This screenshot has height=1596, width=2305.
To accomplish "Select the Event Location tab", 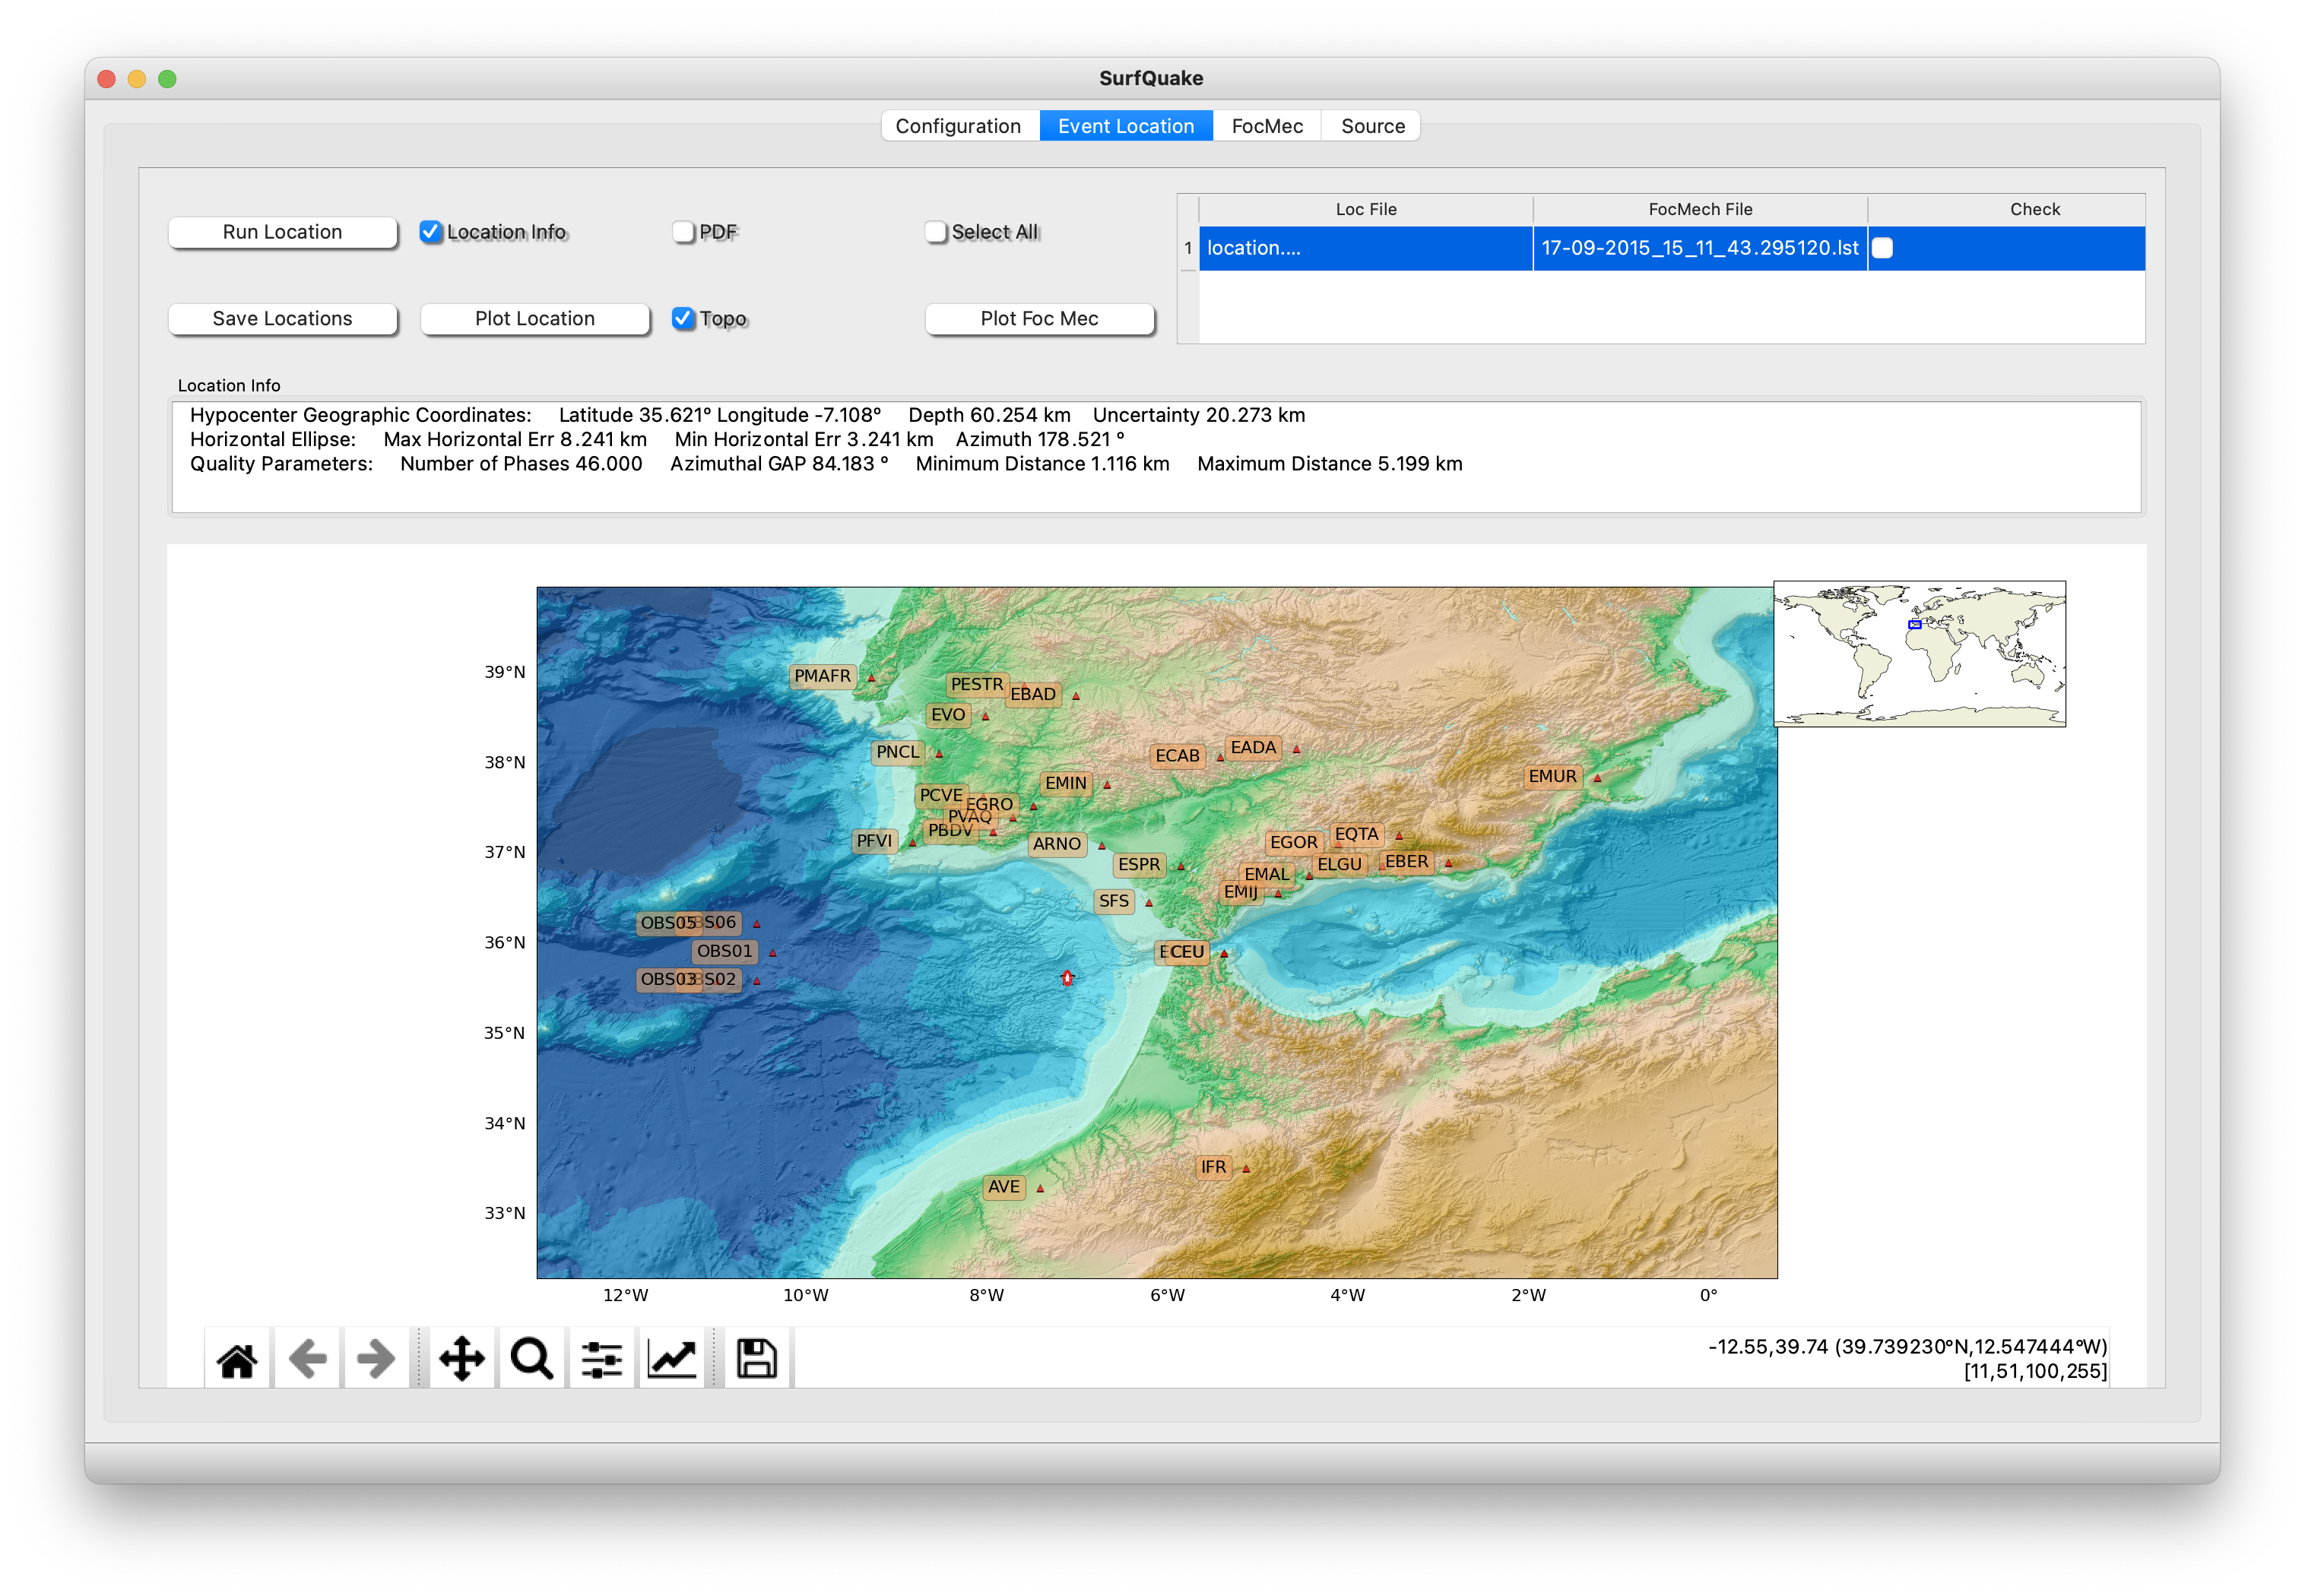I will pyautogui.click(x=1126, y=126).
